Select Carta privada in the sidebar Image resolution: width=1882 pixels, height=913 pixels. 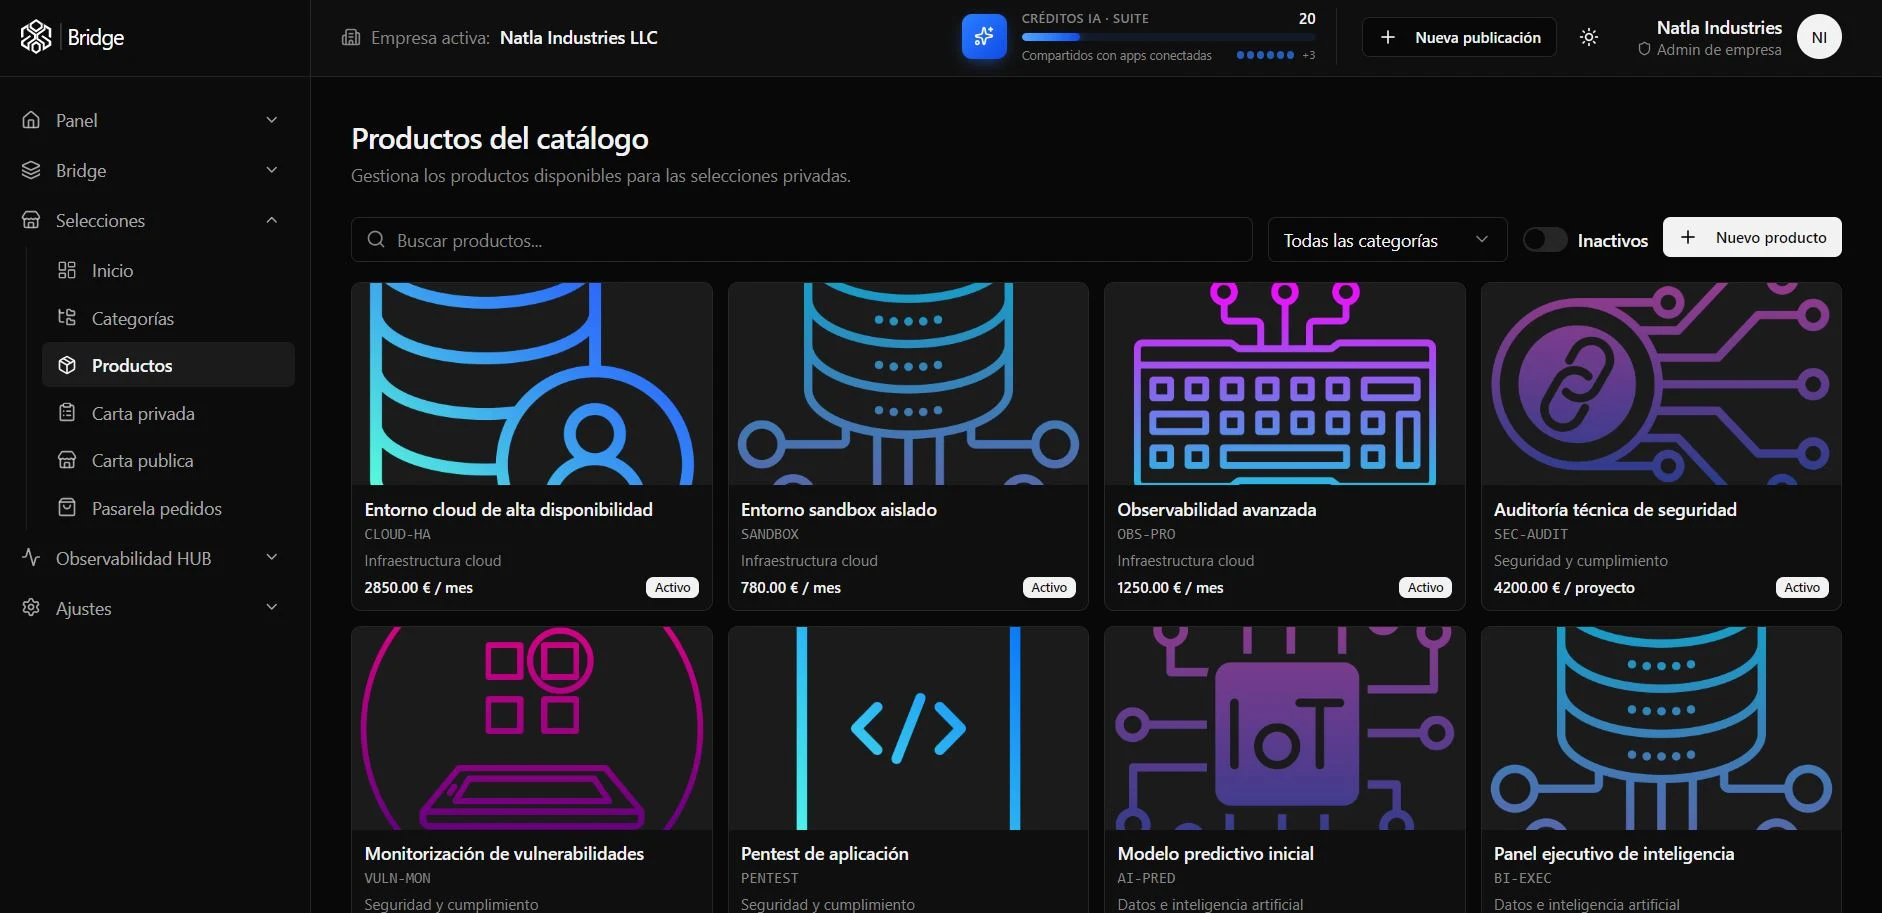[x=168, y=413]
